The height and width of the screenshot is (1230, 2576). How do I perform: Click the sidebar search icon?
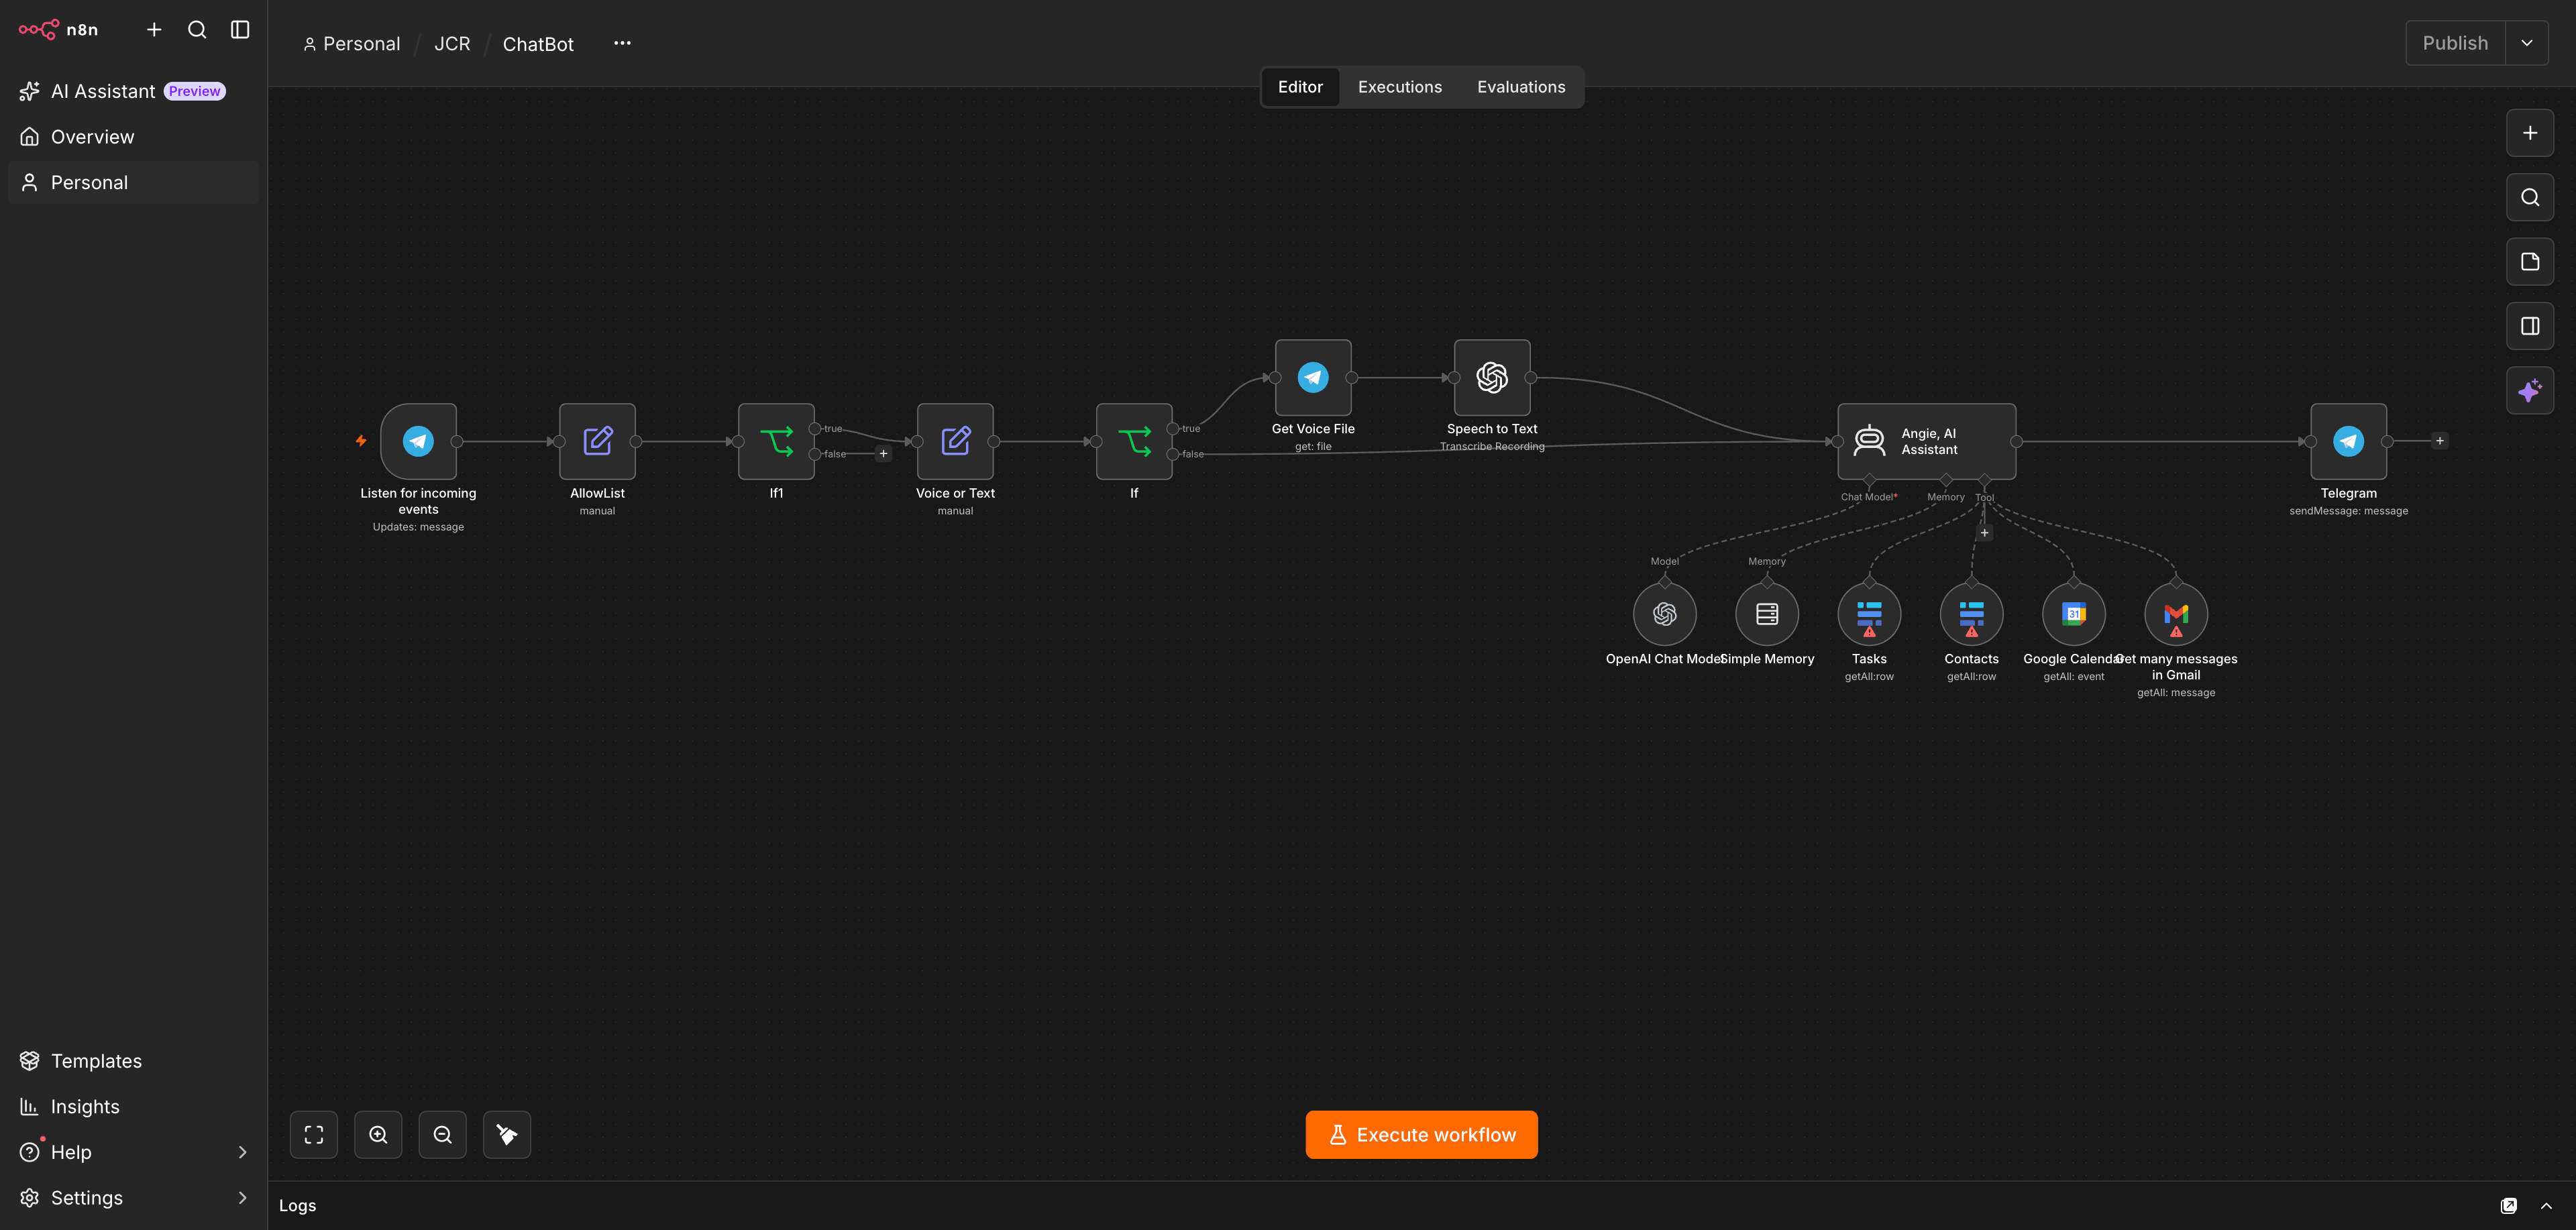pos(197,30)
